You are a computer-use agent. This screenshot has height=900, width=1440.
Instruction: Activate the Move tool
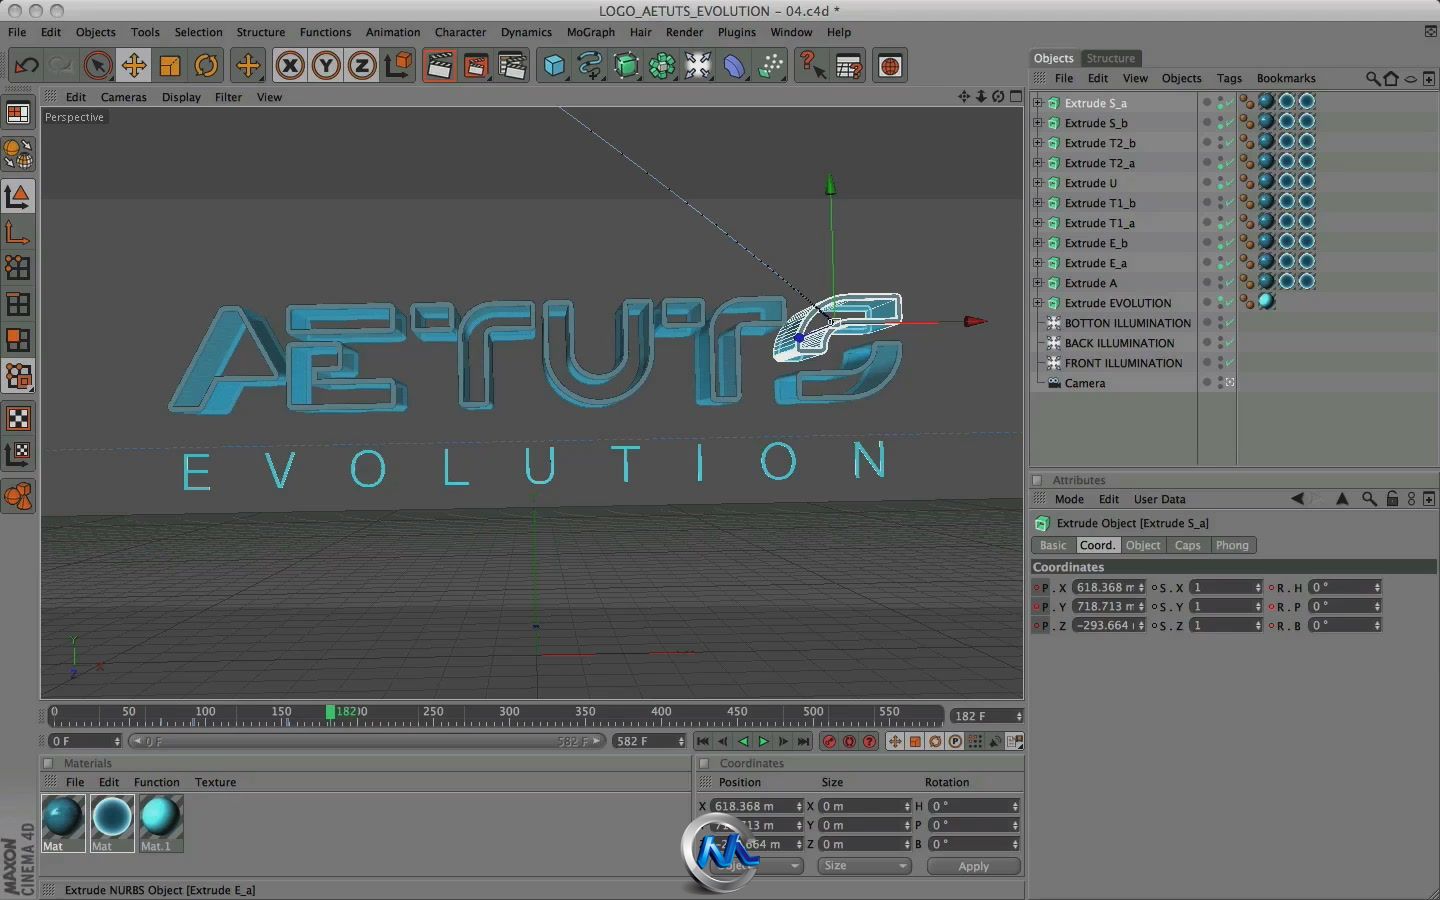click(133, 66)
